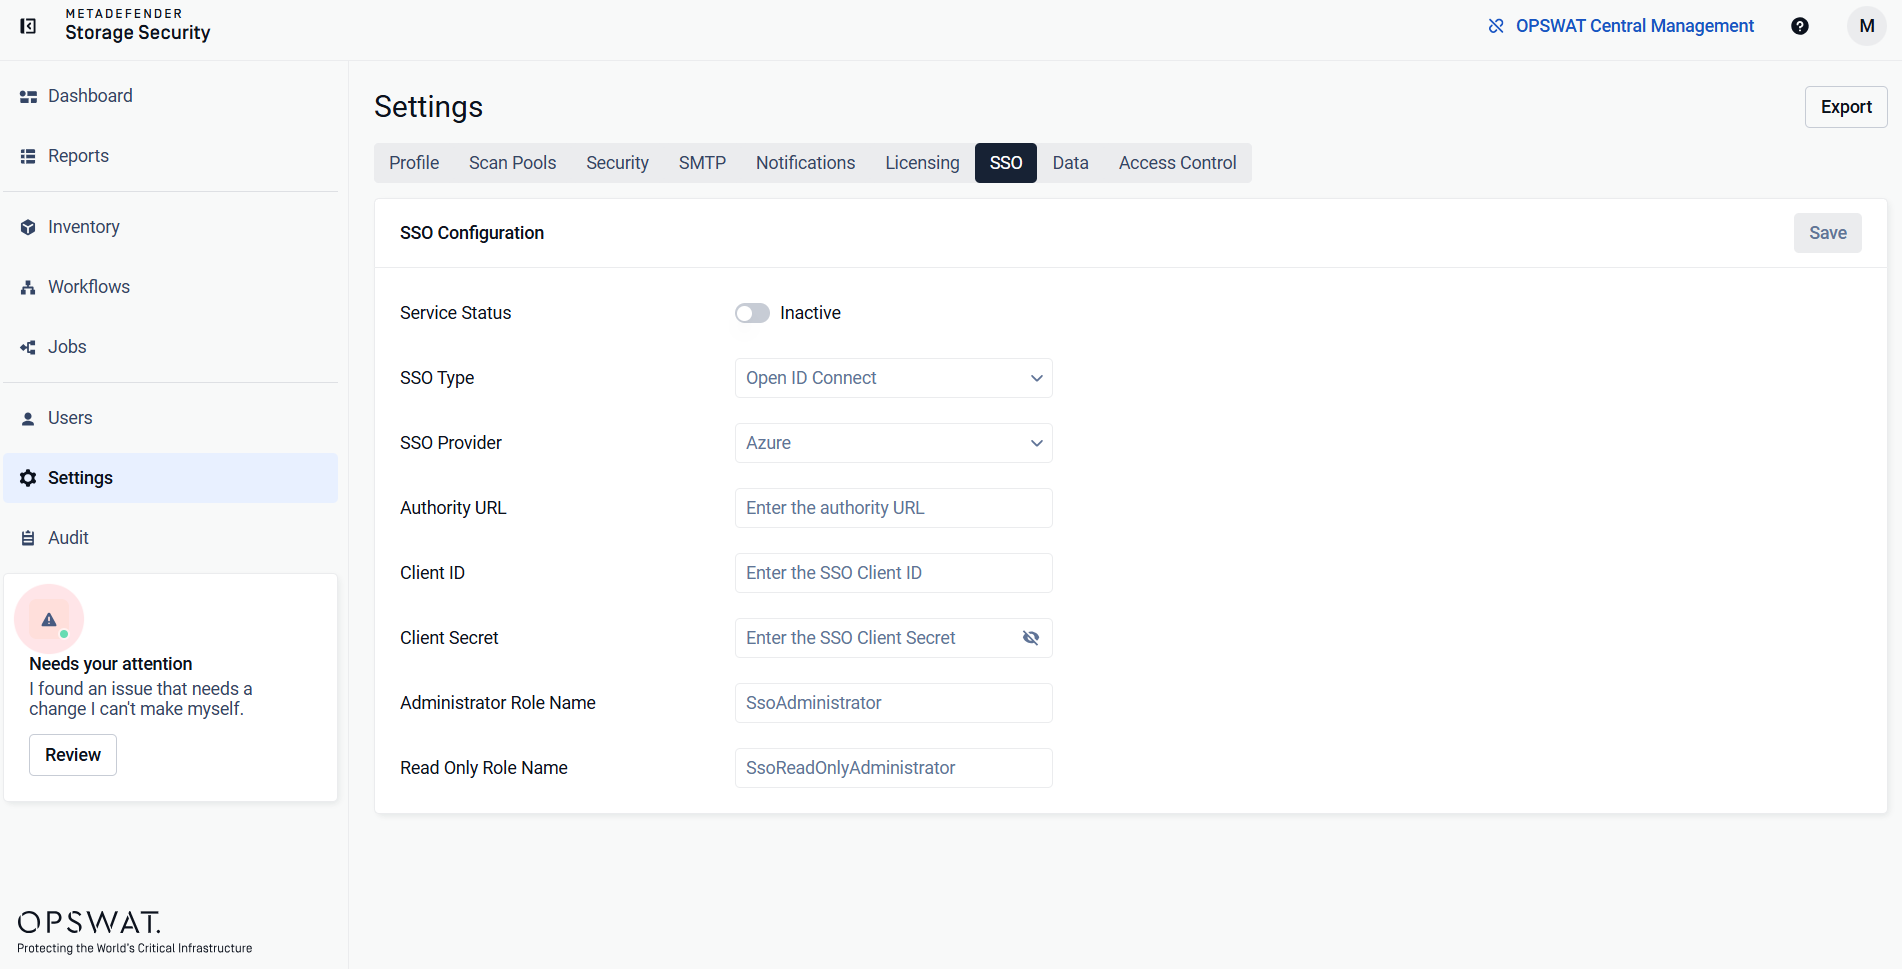Click the warning triangle attention icon
Viewport: 1902px width, 969px height.
(49, 620)
